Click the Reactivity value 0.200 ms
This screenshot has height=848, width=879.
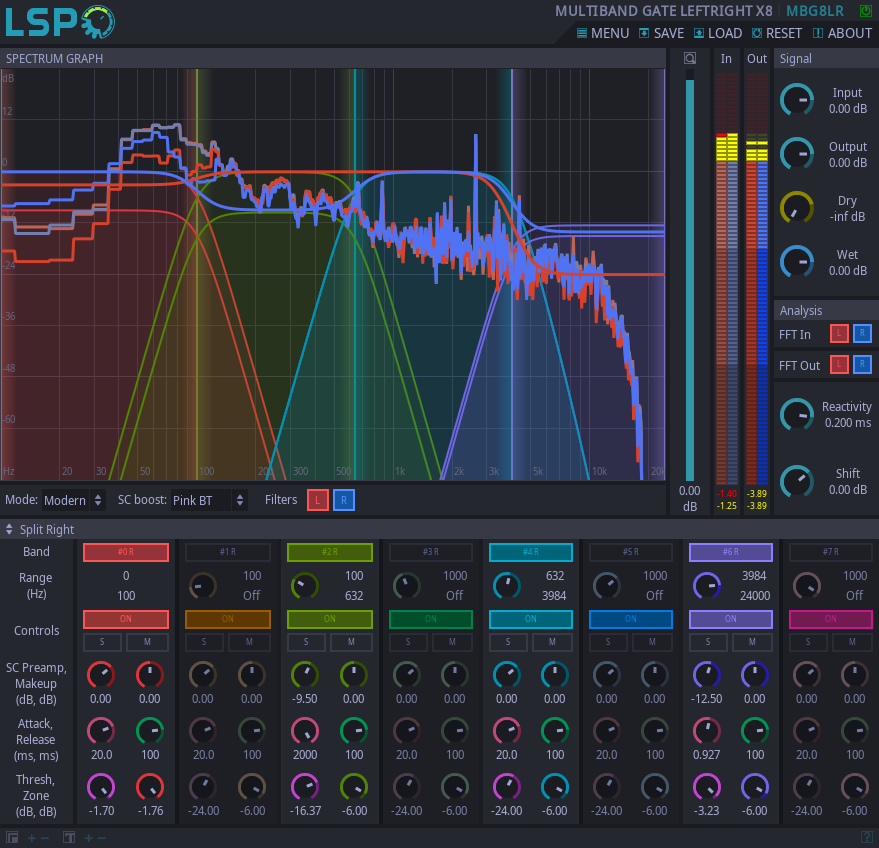[x=848, y=423]
